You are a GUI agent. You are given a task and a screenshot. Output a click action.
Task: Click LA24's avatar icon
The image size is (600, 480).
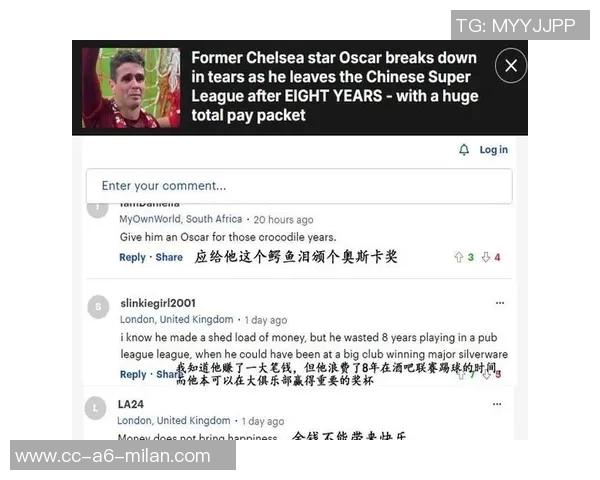95,408
